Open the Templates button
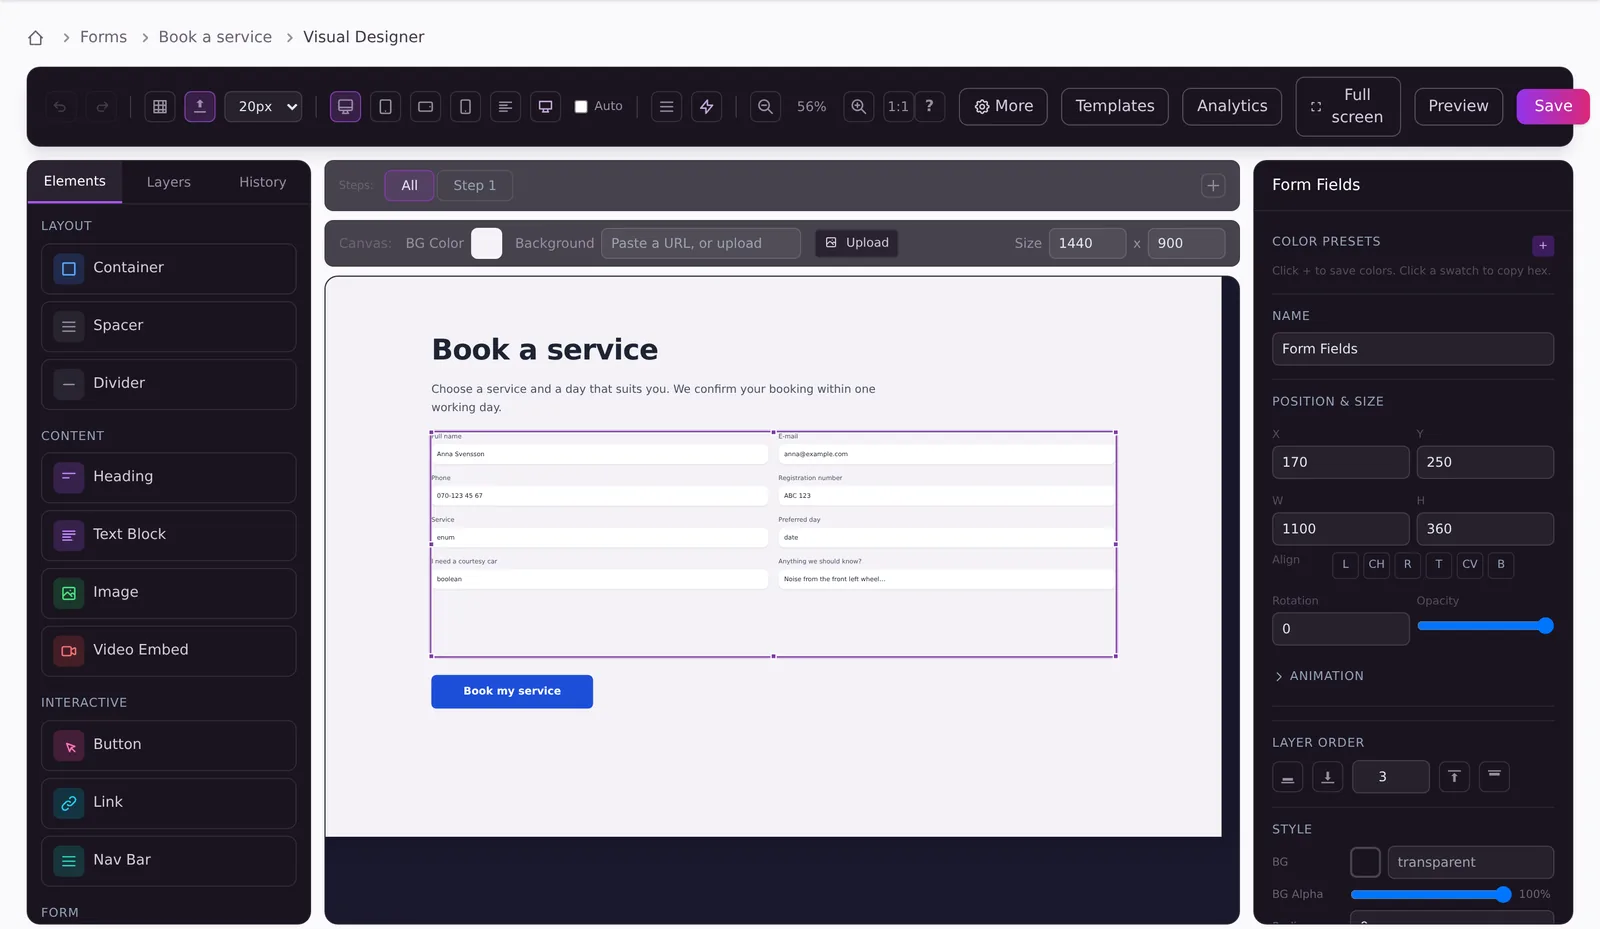 tap(1115, 107)
